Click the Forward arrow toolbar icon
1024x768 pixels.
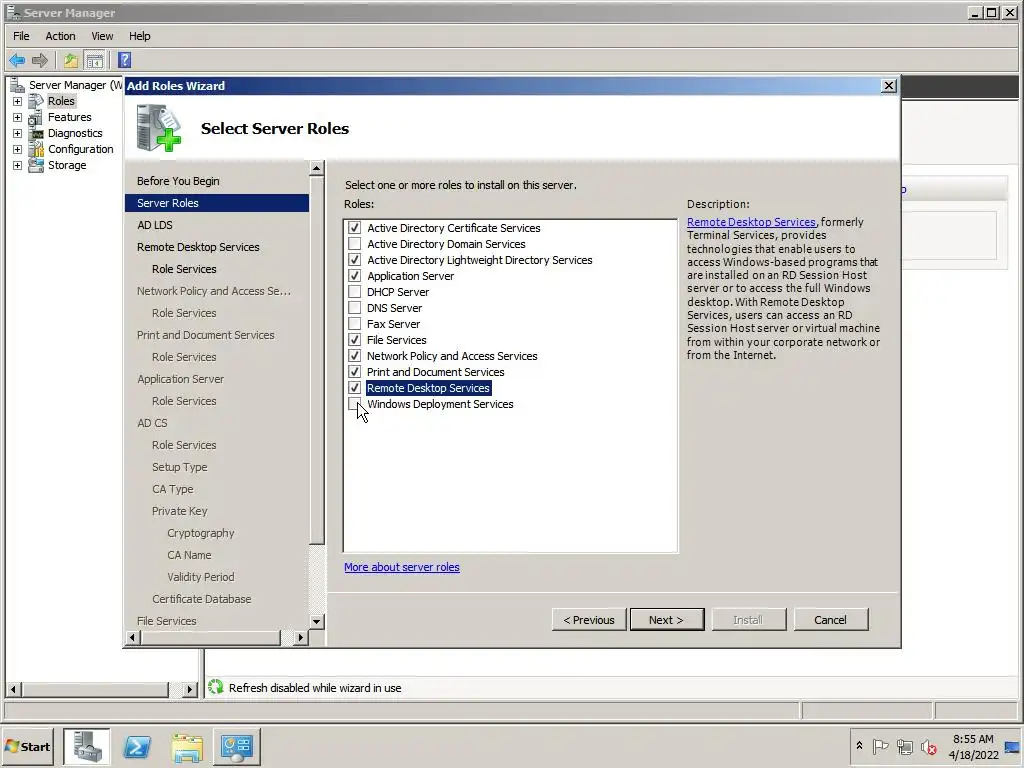(x=40, y=61)
